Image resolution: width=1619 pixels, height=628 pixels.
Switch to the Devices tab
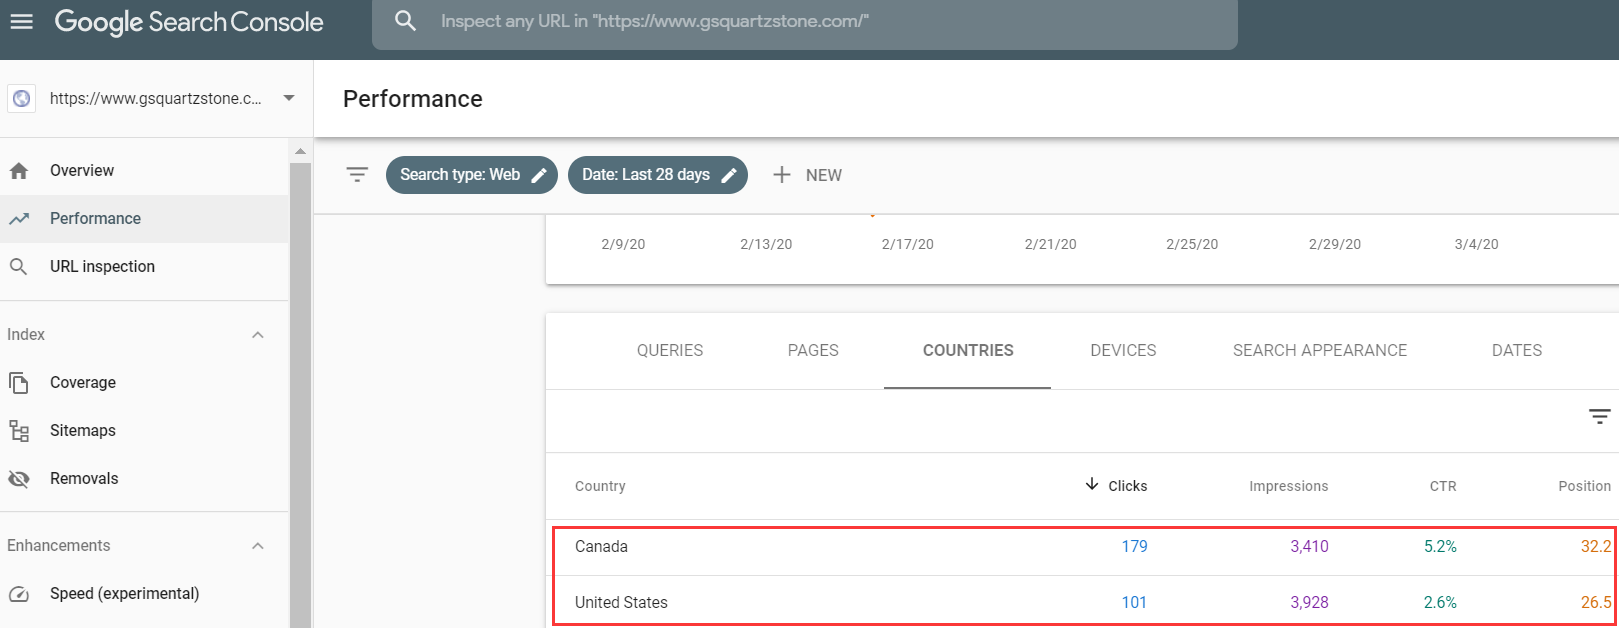tap(1123, 351)
